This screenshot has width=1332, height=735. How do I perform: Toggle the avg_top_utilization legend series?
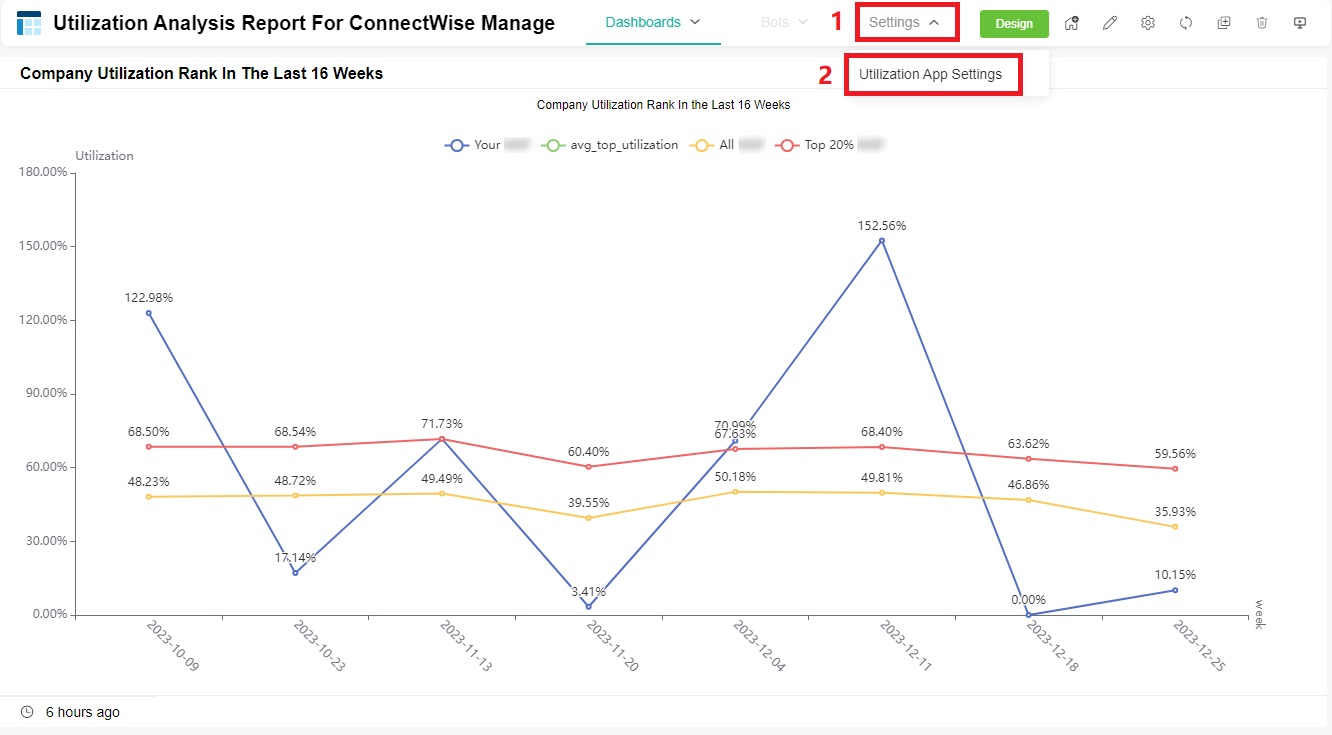(611, 145)
